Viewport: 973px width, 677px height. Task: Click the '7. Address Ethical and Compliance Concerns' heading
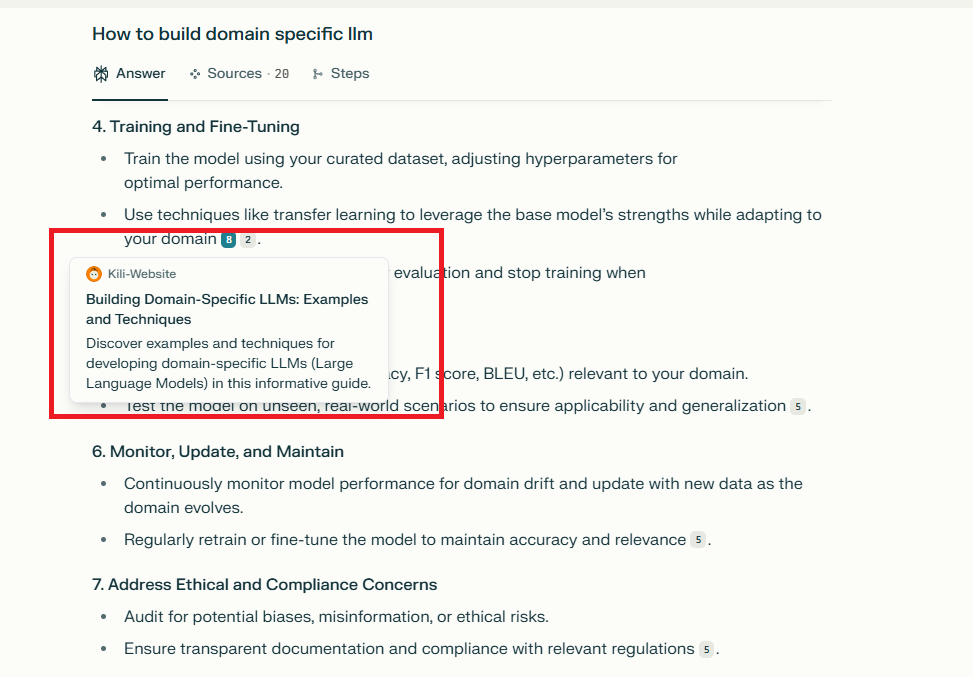click(x=265, y=585)
